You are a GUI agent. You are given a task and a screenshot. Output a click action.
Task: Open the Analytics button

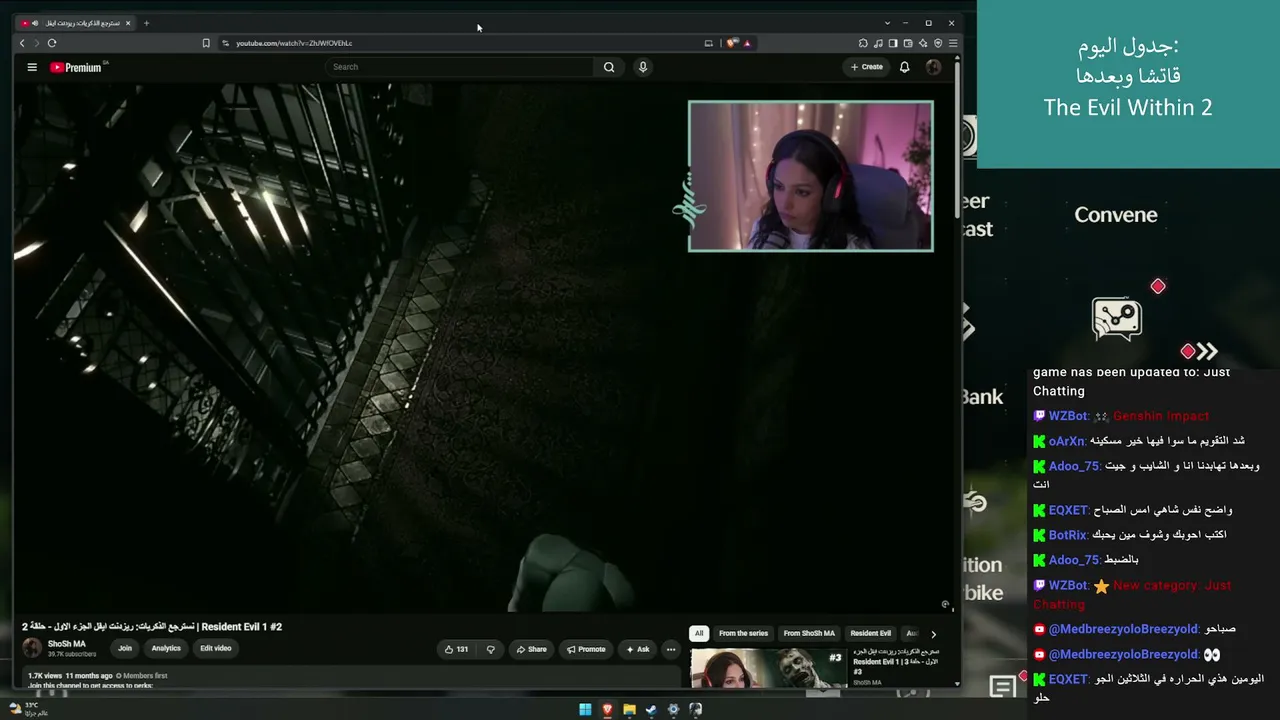coord(166,648)
